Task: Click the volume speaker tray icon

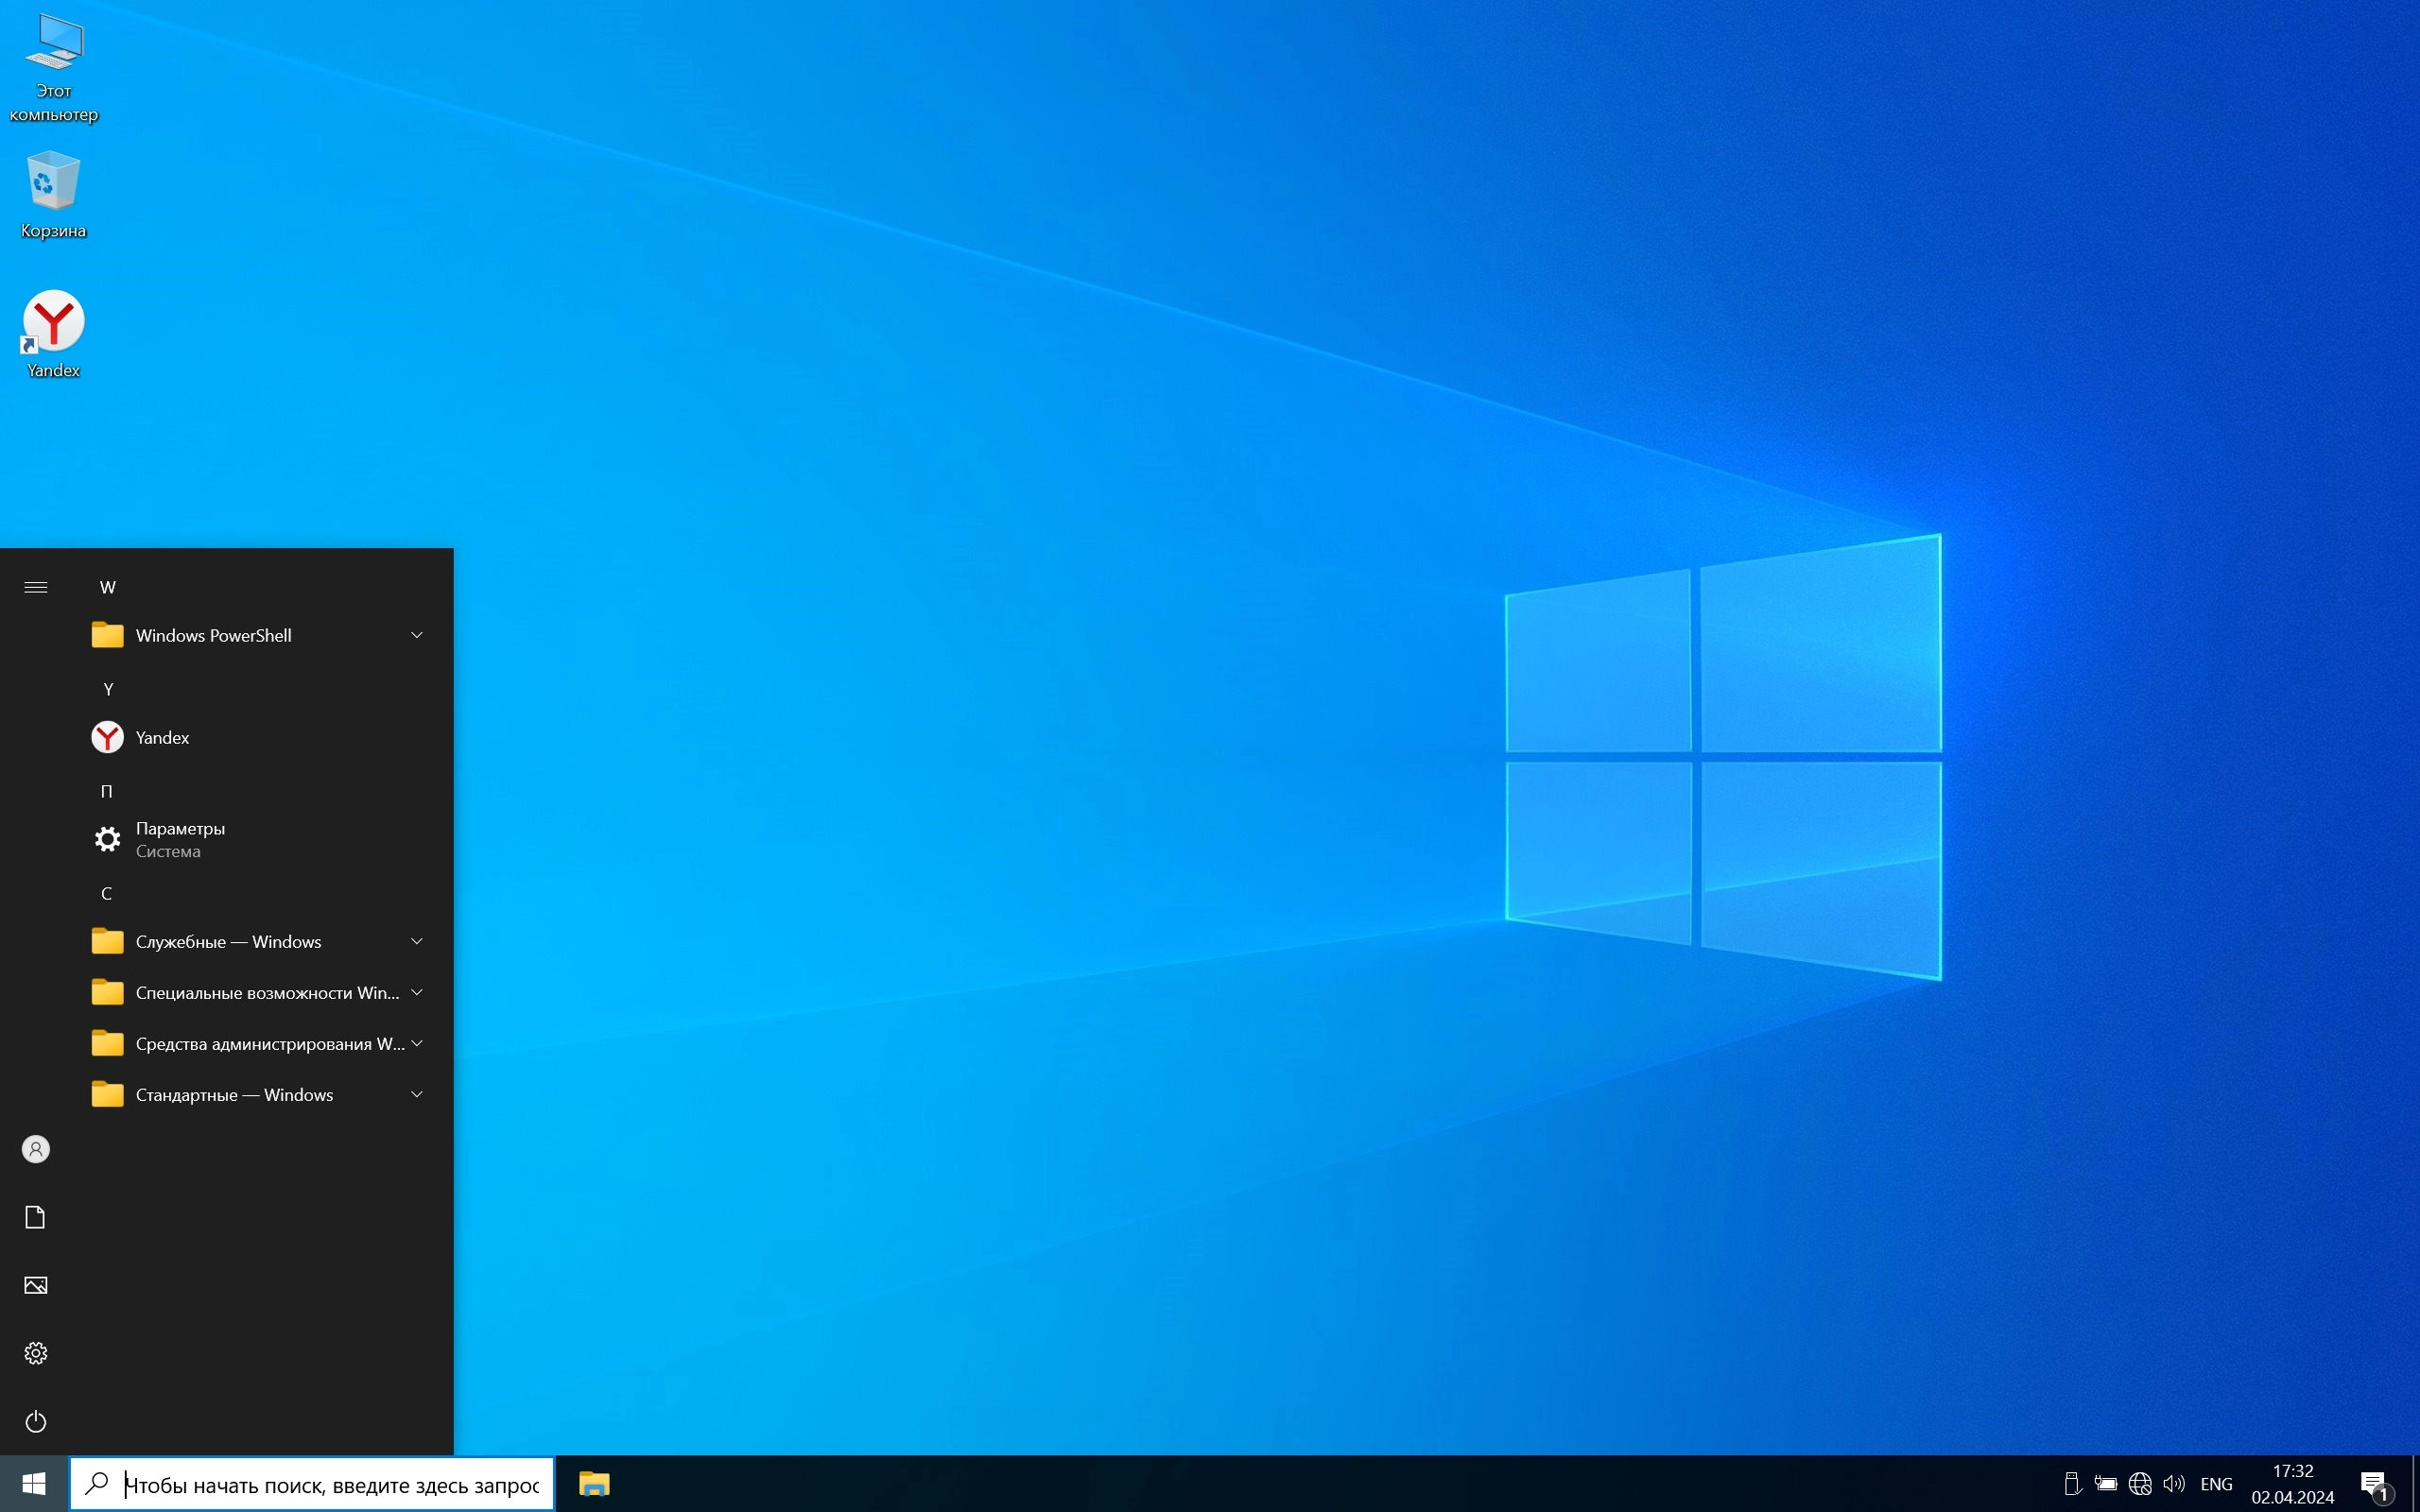Action: click(x=2173, y=1484)
